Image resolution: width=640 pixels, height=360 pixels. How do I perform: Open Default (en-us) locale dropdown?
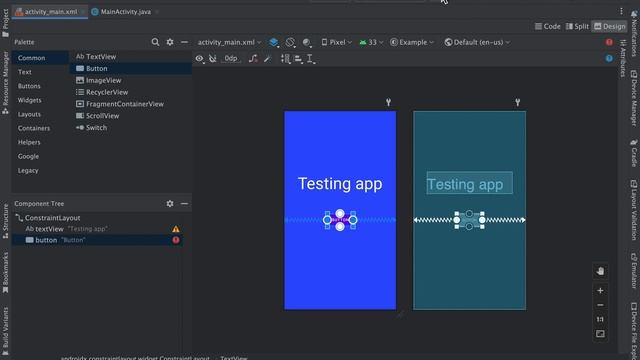click(477, 42)
